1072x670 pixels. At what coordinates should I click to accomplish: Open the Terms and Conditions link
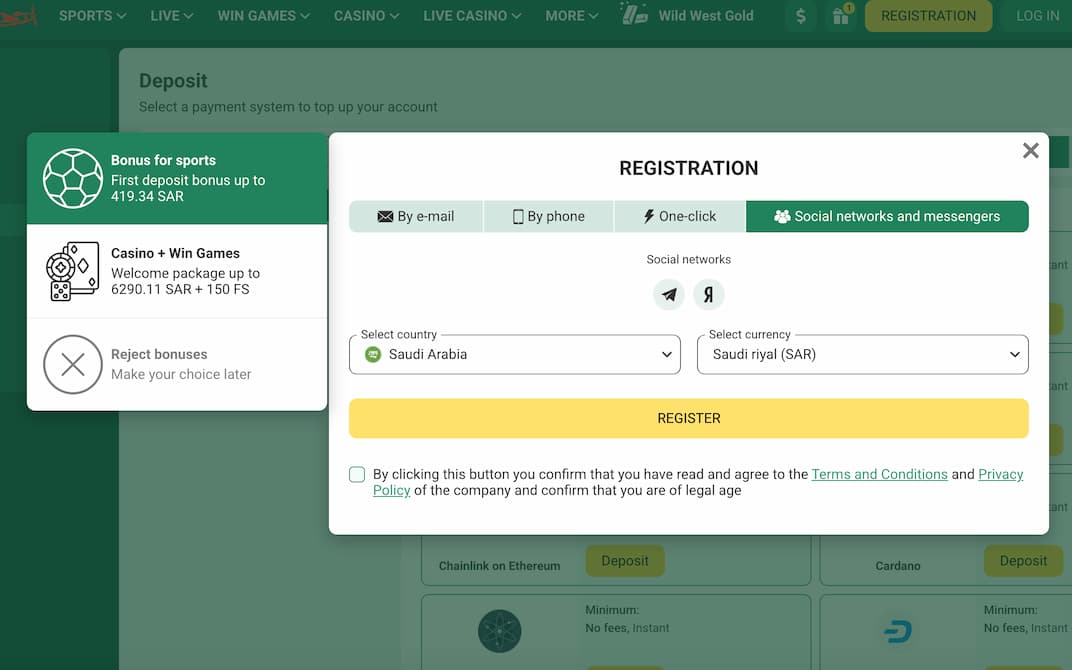click(879, 474)
